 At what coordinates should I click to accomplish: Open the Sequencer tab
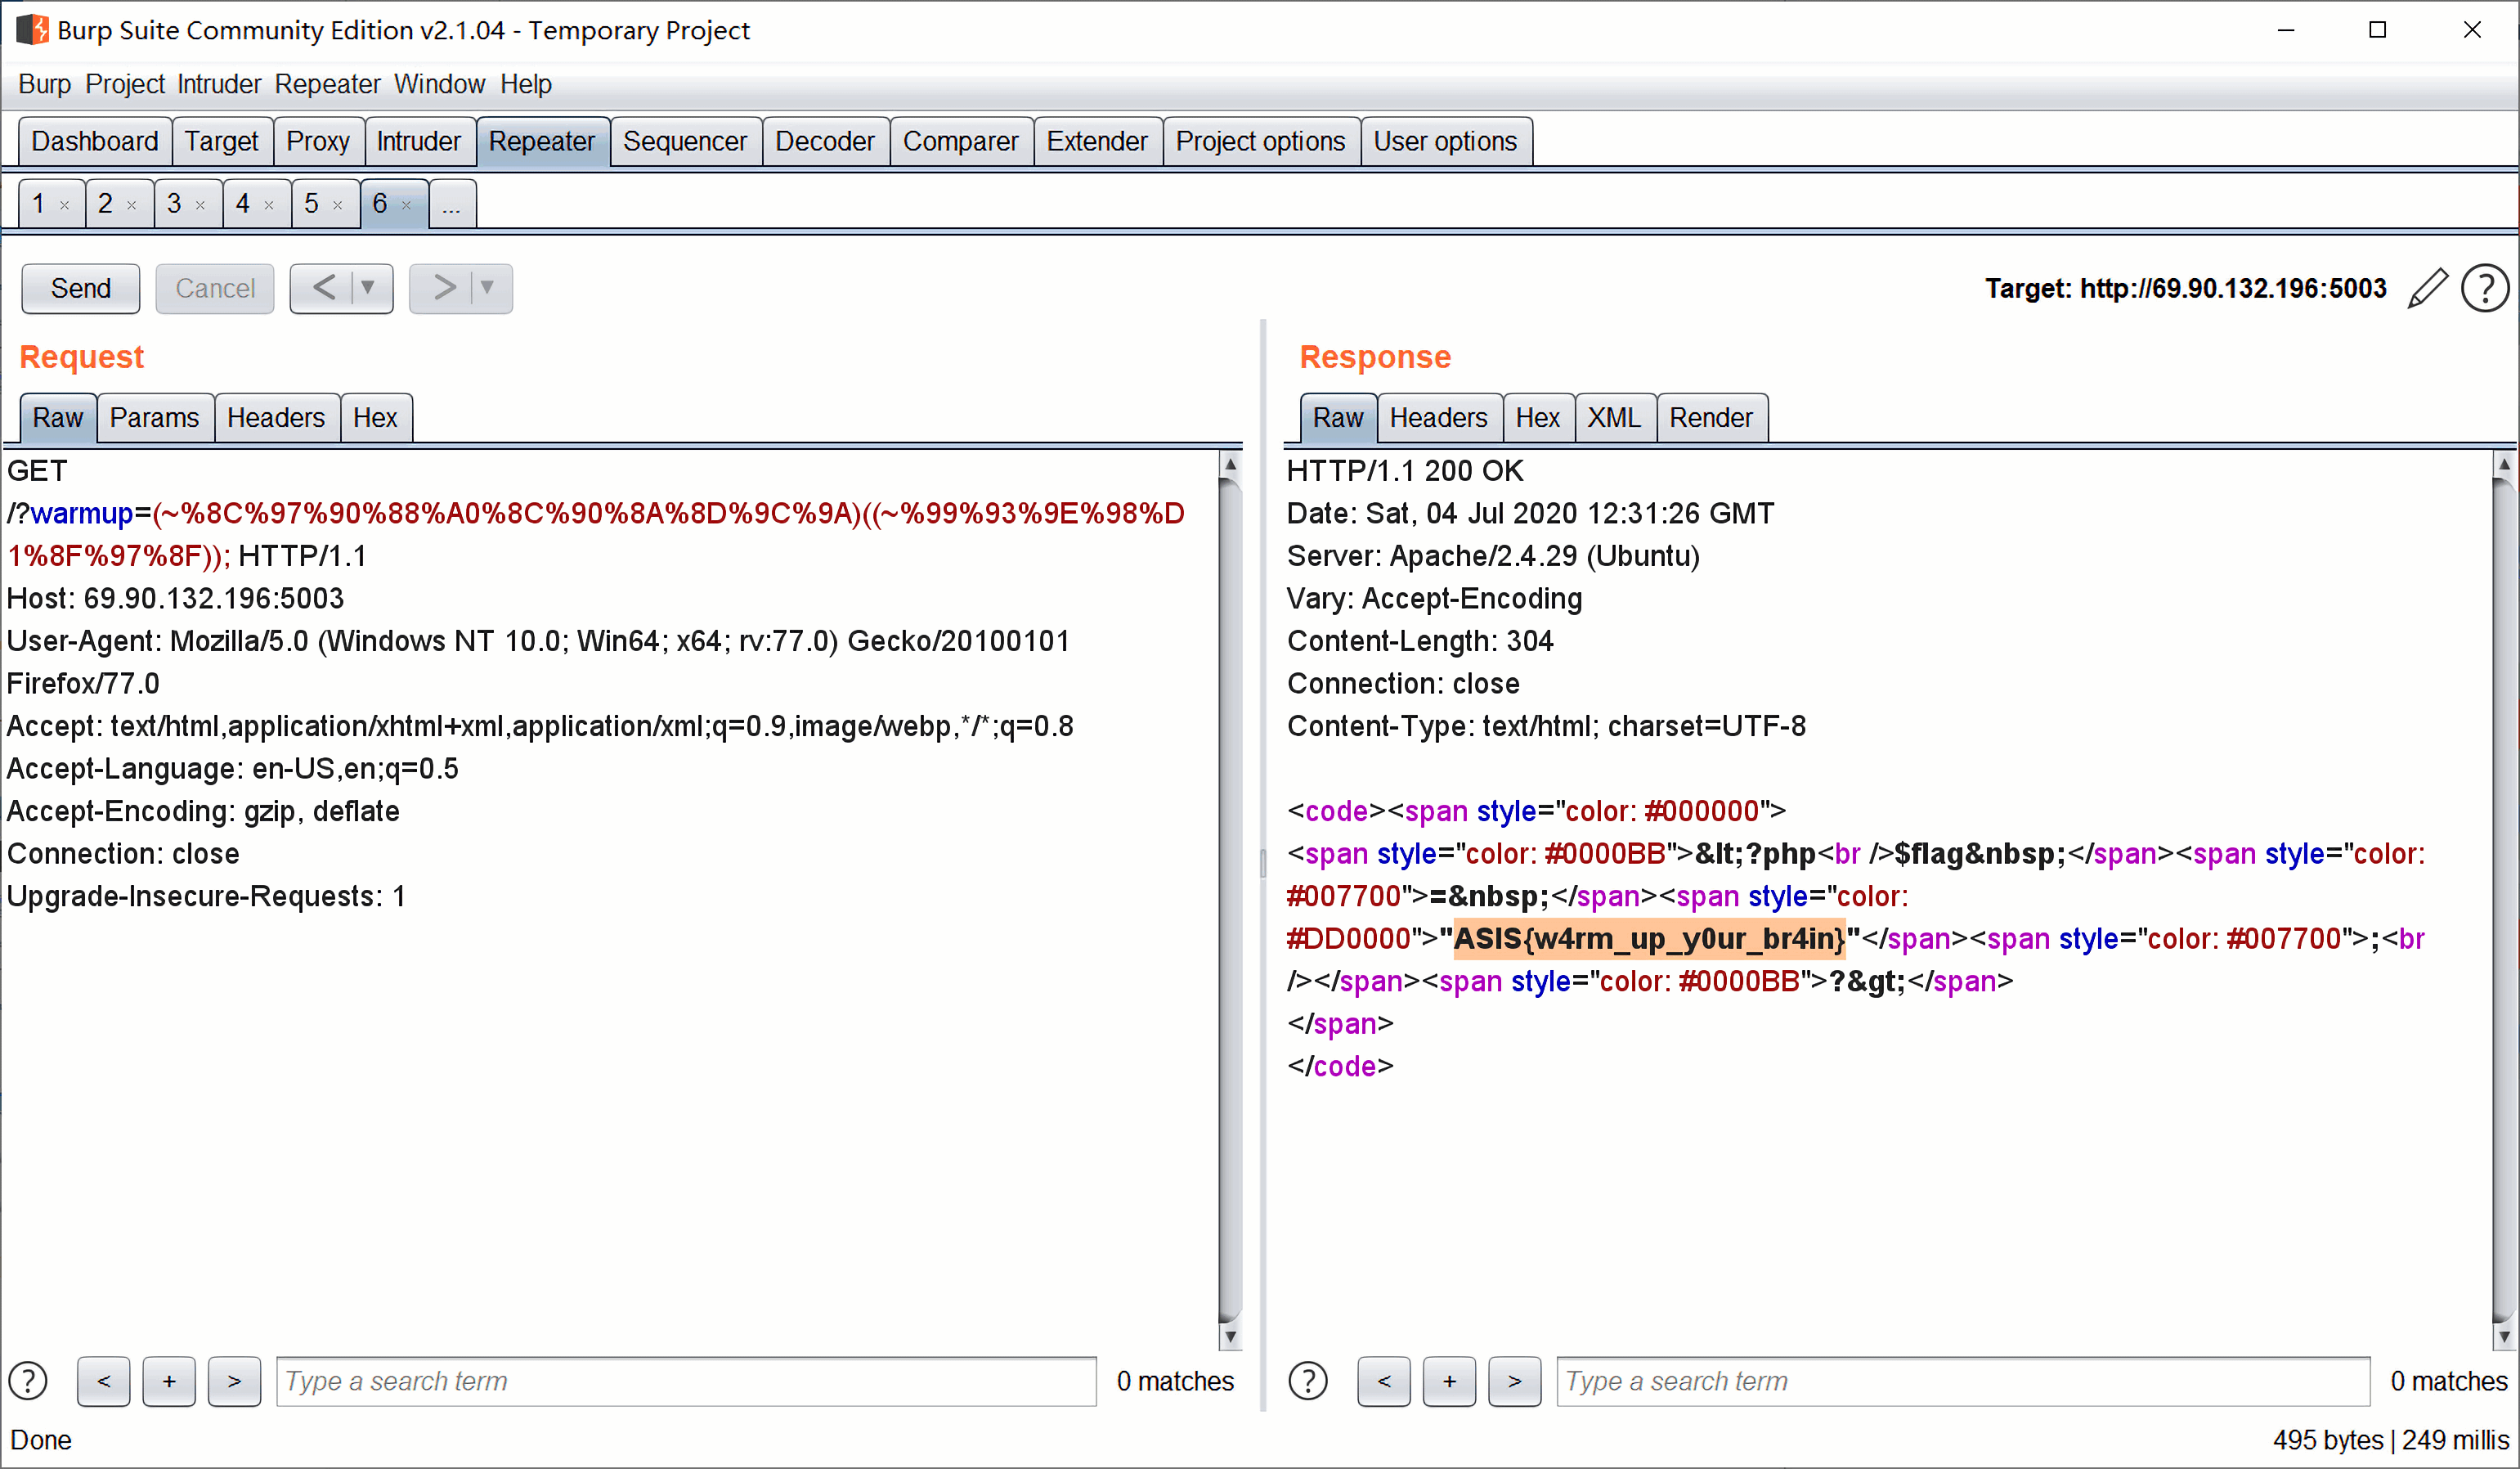click(x=685, y=141)
